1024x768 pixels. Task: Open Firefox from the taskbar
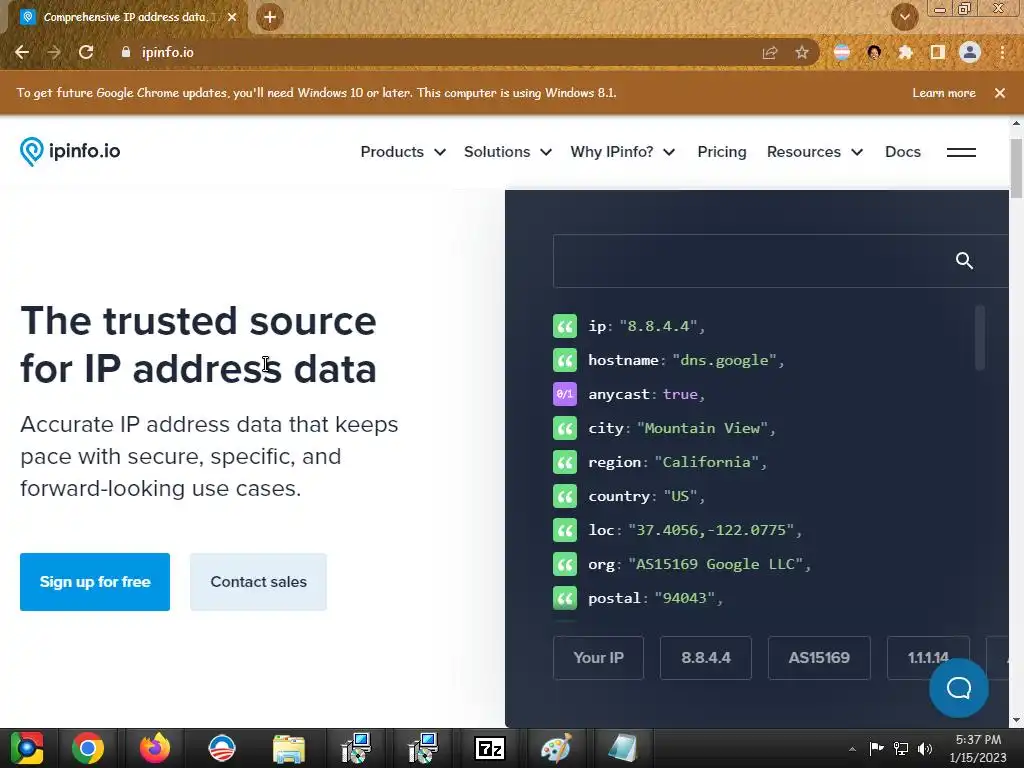coord(155,748)
